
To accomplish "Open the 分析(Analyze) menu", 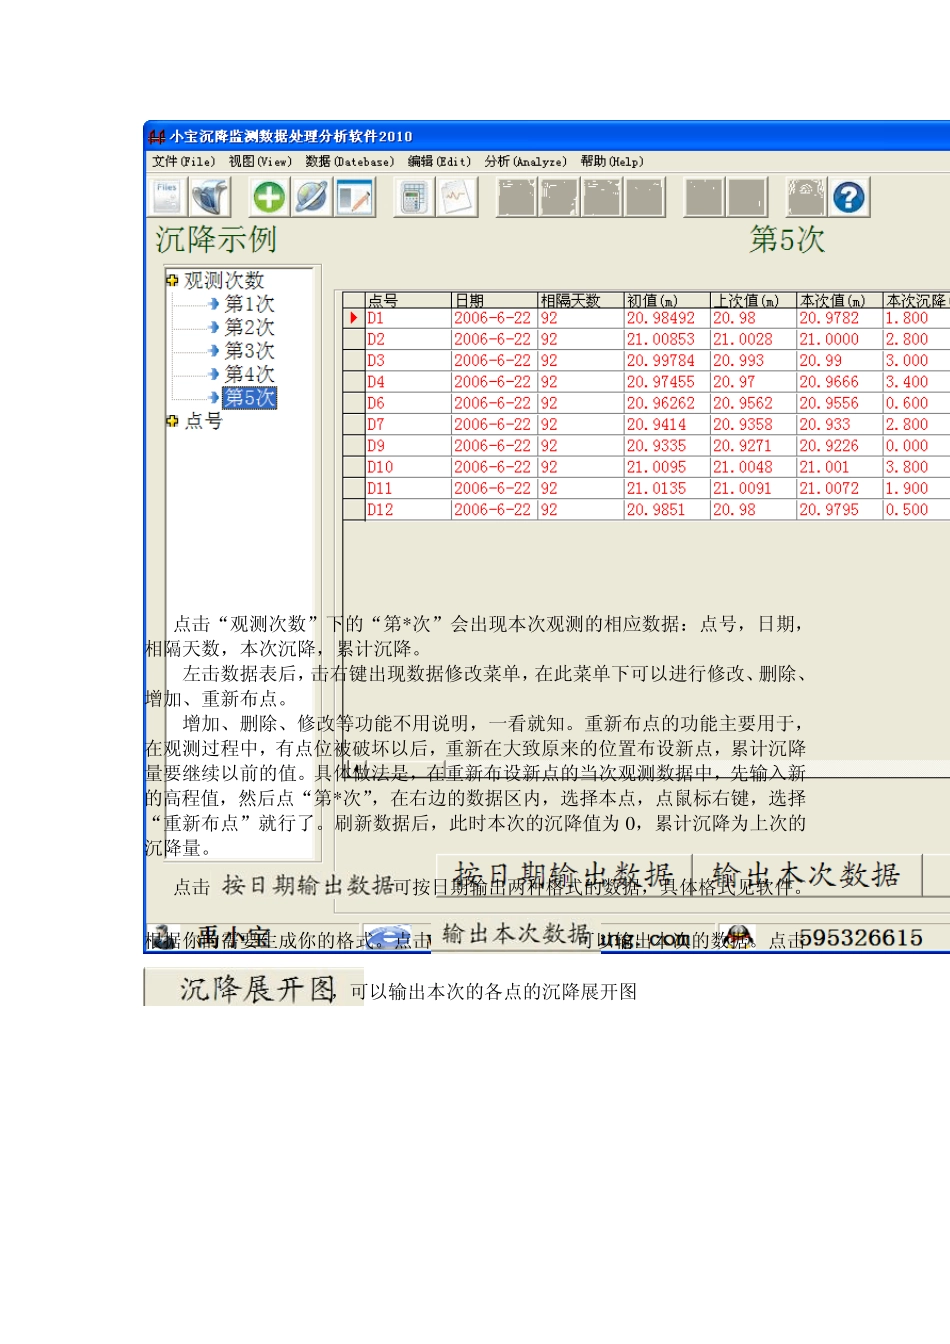I will pyautogui.click(x=526, y=161).
